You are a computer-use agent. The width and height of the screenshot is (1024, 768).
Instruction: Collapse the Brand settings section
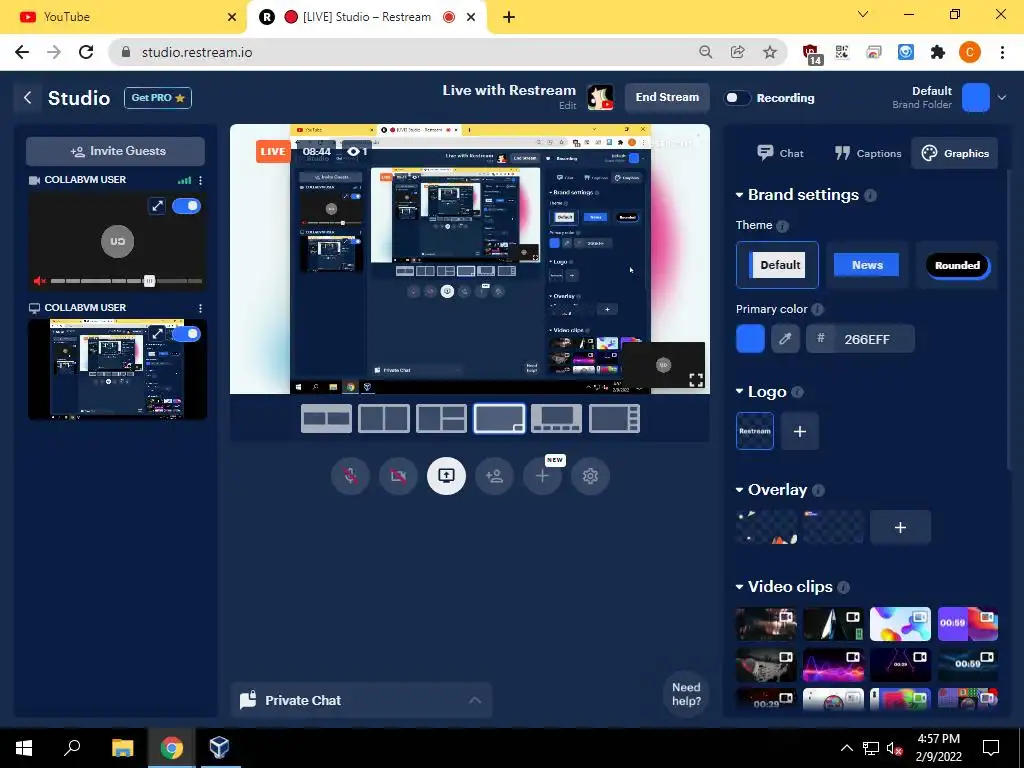click(739, 195)
